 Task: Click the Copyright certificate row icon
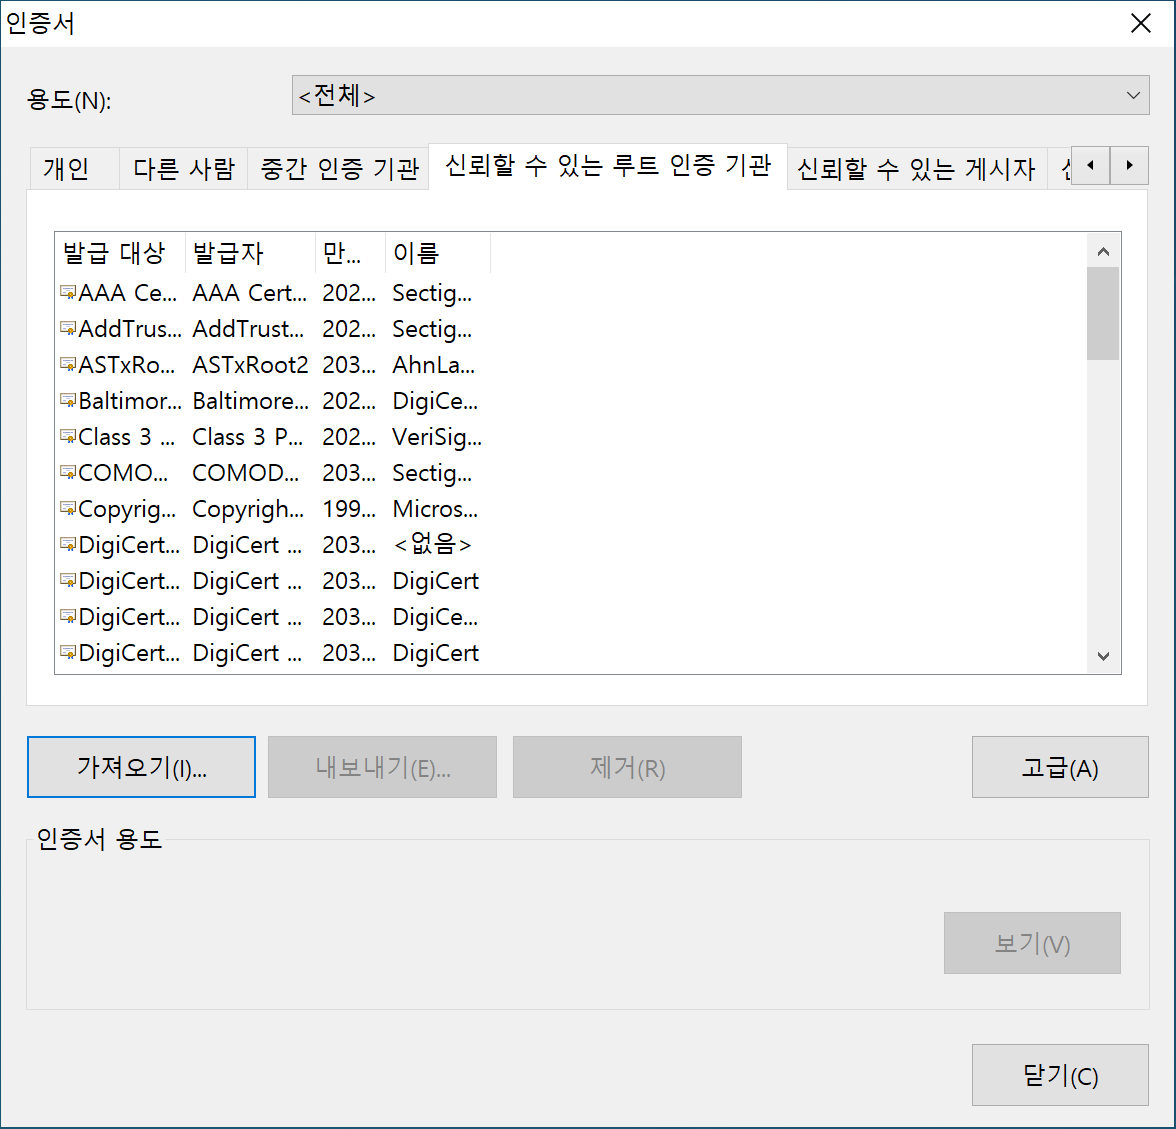pyautogui.click(x=68, y=509)
